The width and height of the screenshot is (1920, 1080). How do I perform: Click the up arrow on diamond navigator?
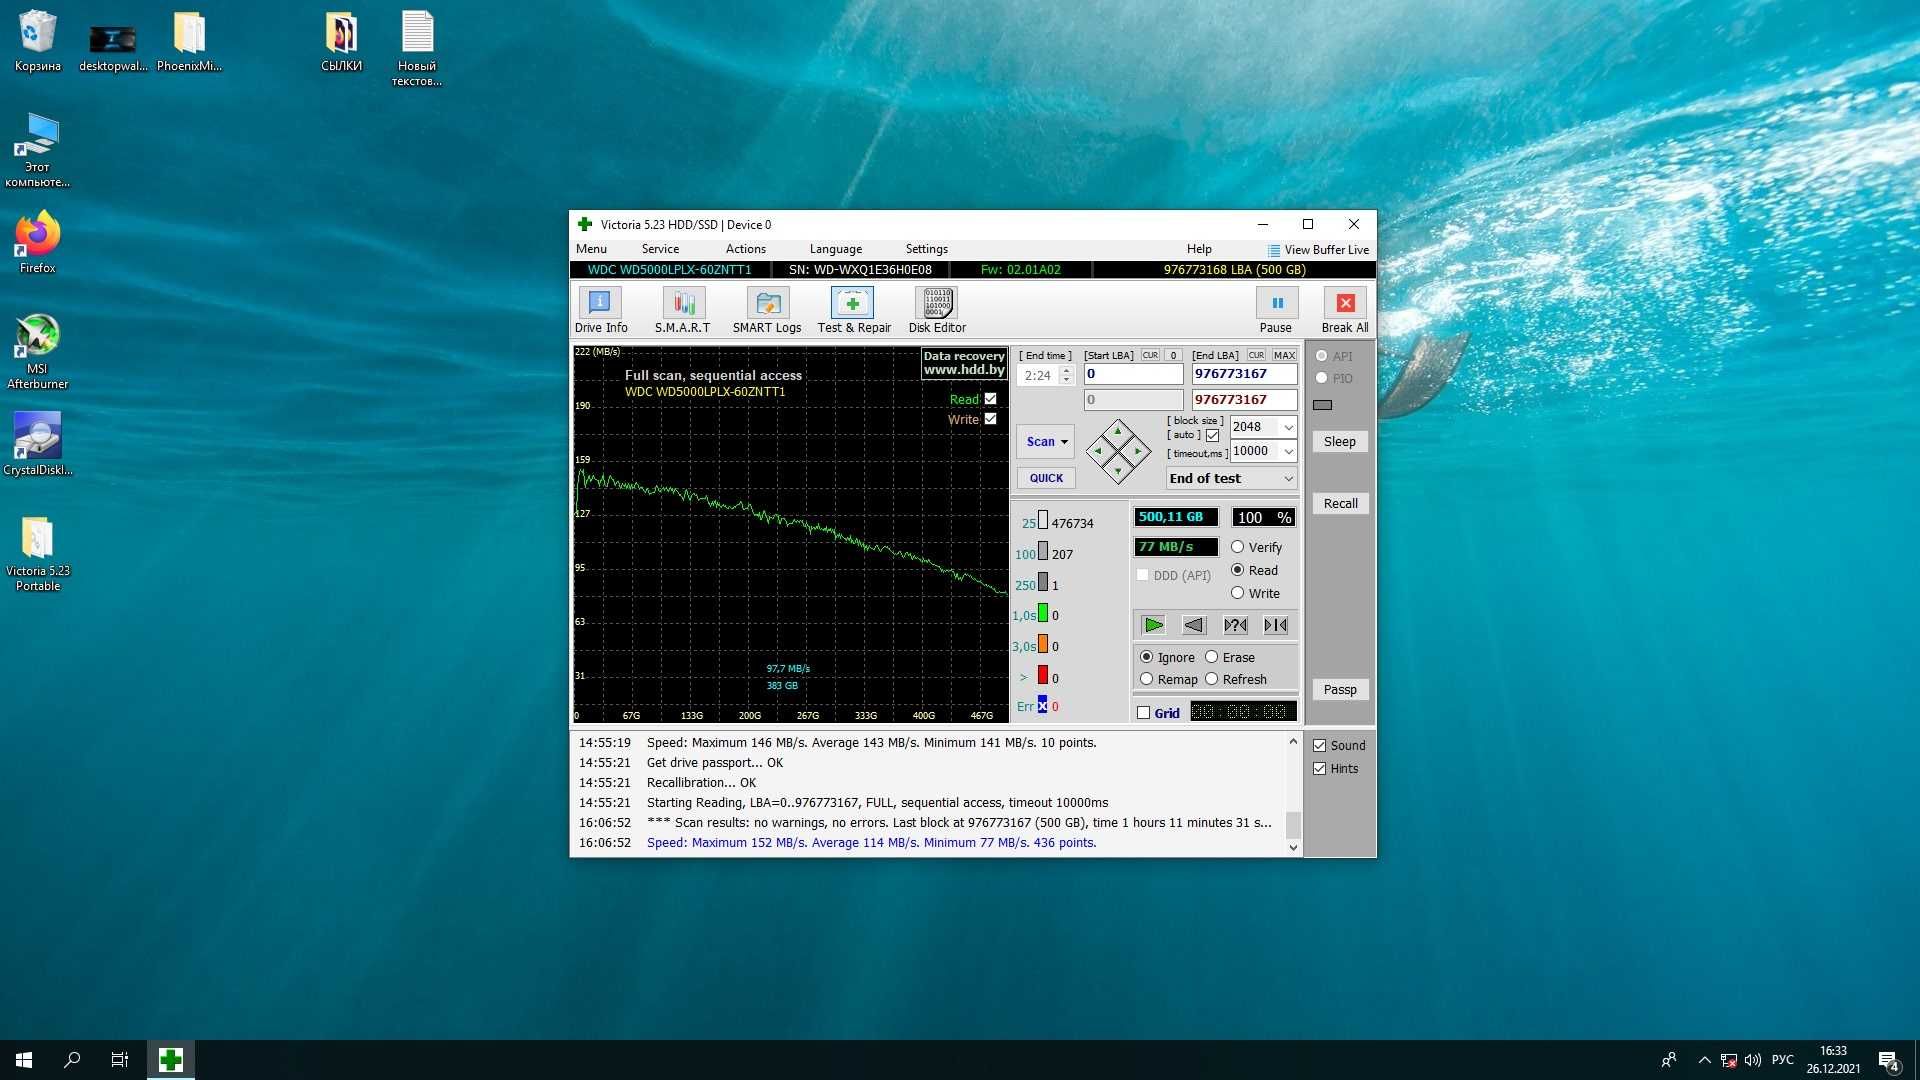[1118, 432]
